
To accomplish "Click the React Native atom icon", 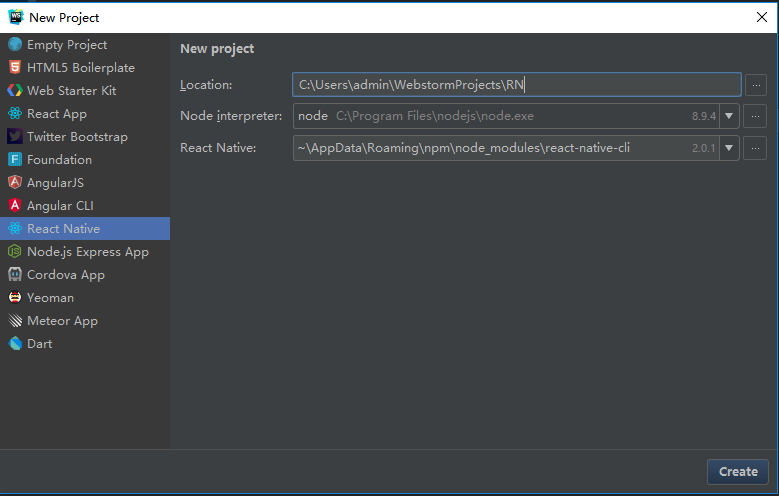I will pos(15,228).
